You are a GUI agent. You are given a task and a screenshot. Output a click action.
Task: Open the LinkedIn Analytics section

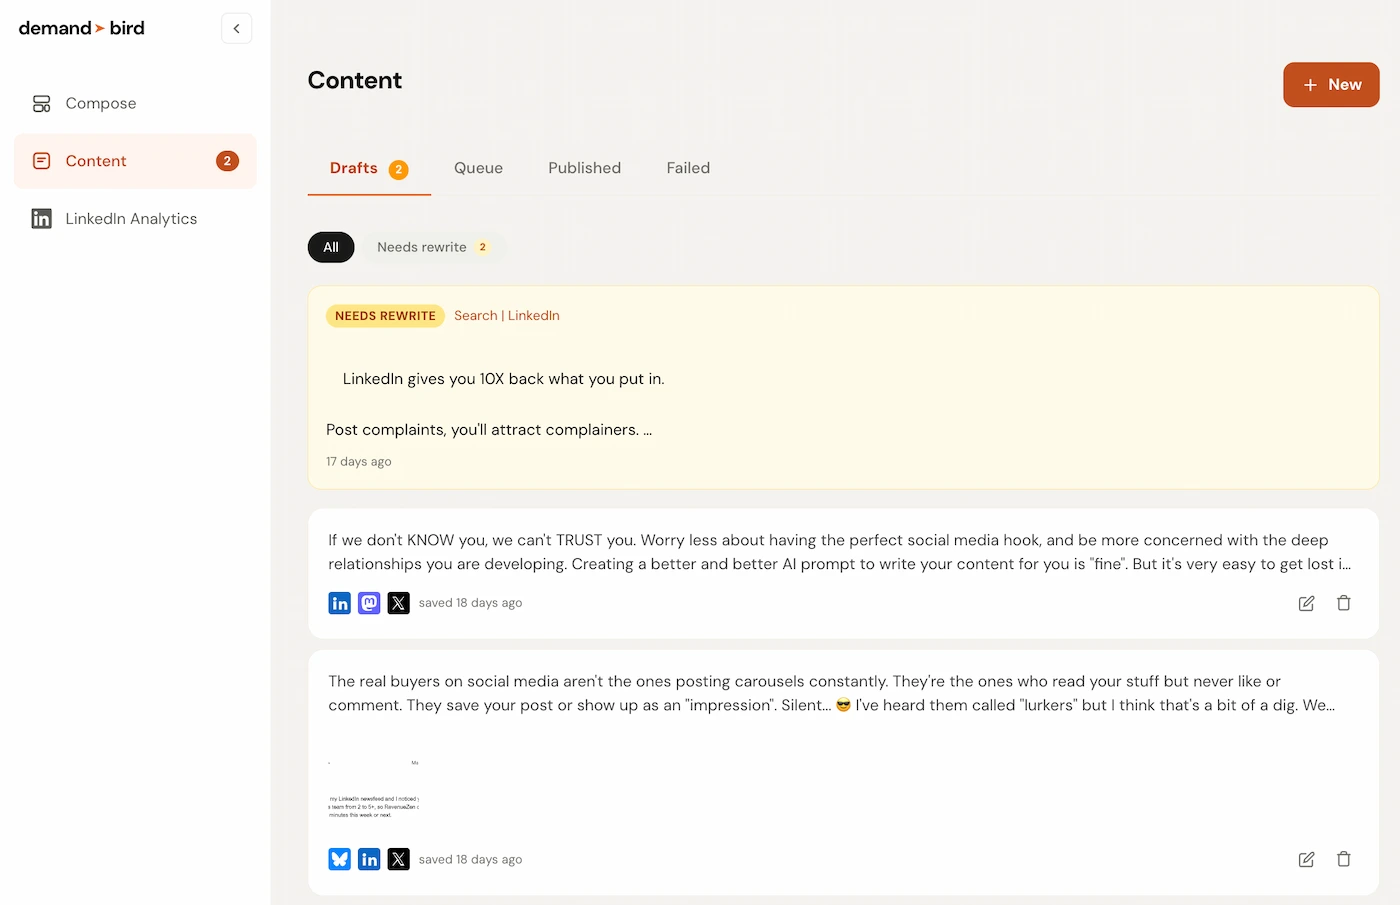tap(131, 218)
